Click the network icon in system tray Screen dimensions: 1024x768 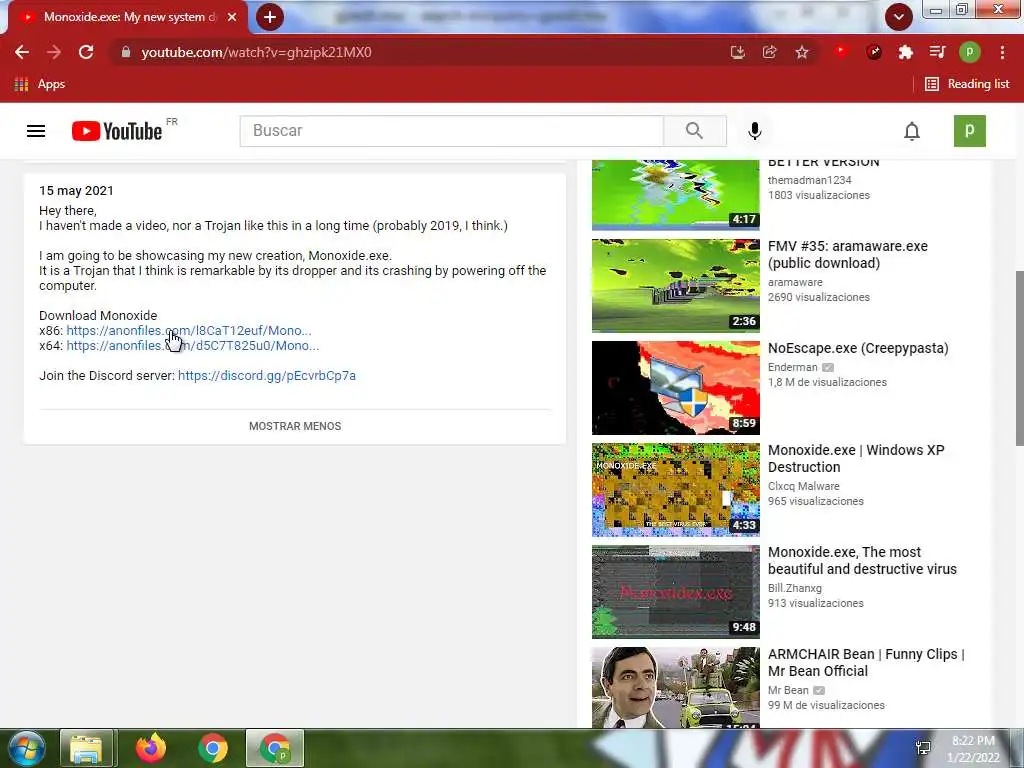pos(923,748)
